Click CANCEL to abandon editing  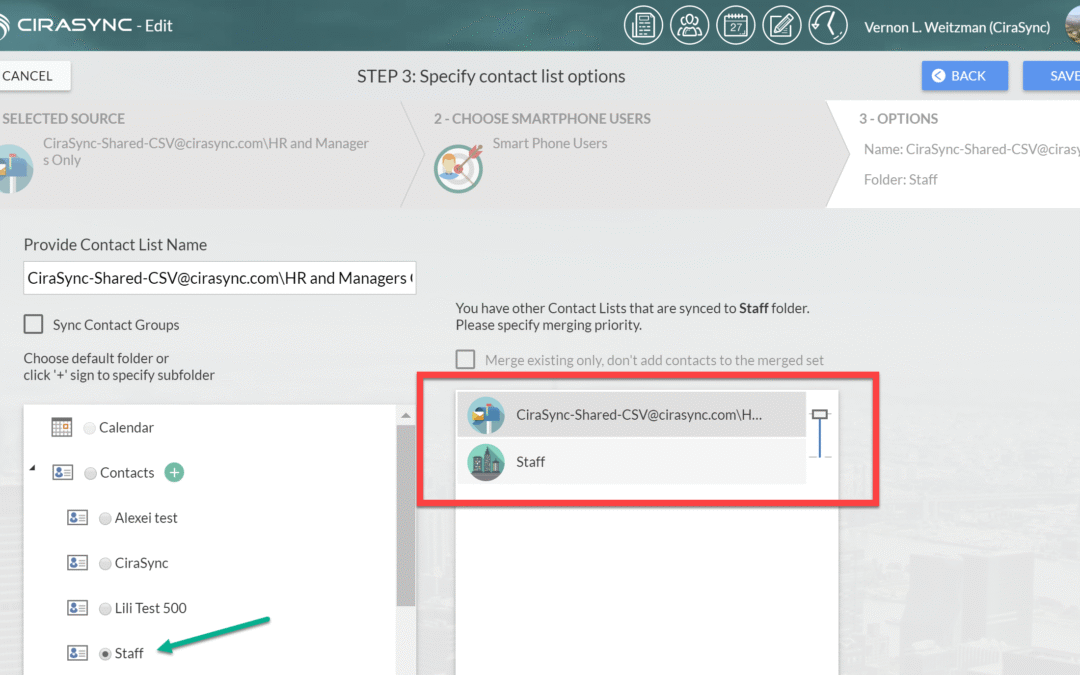click(28, 75)
